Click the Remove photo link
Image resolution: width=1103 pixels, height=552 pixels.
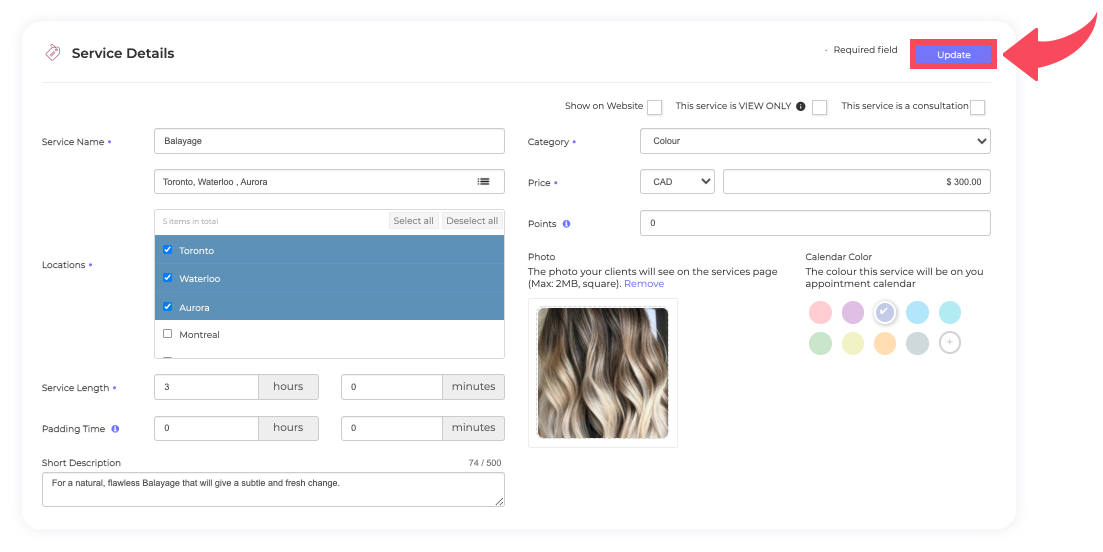[644, 283]
